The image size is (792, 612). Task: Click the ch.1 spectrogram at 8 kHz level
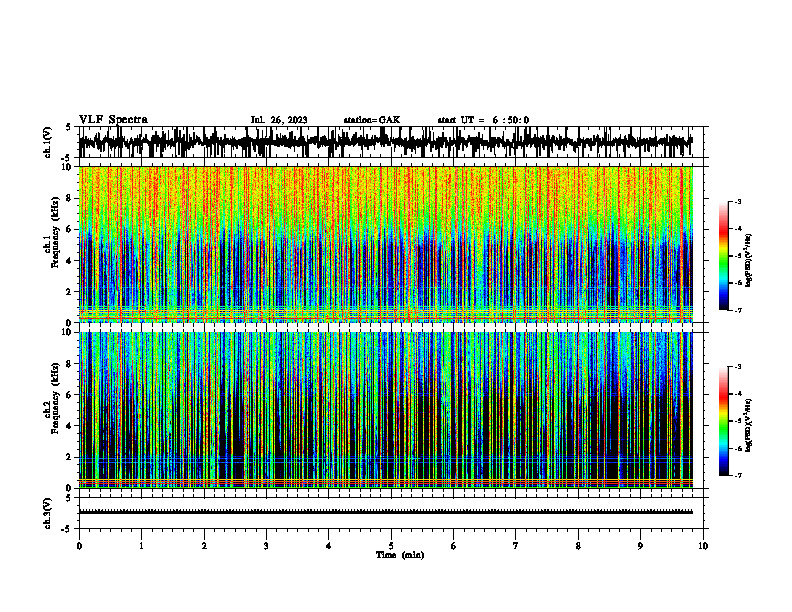[x=386, y=198]
